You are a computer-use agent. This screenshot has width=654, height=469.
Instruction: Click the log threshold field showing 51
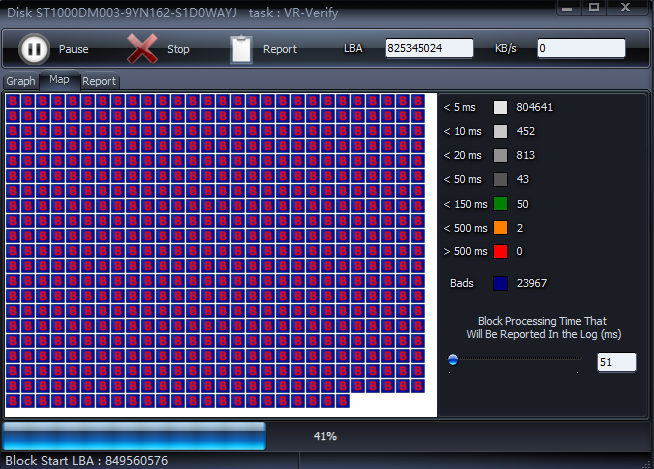(x=616, y=362)
